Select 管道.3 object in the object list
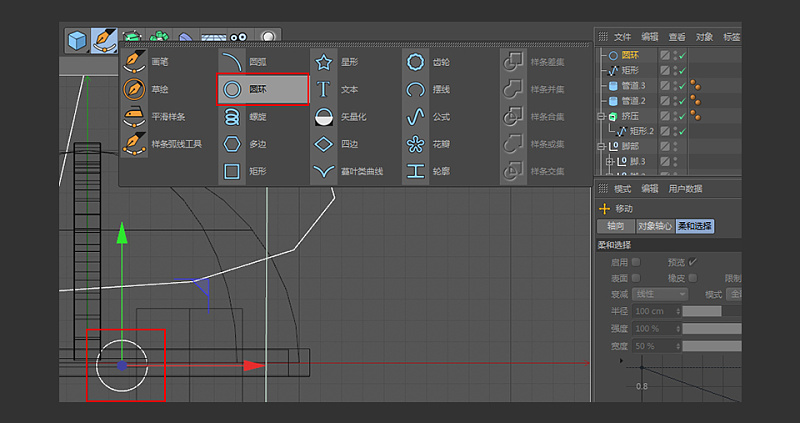 [x=633, y=86]
